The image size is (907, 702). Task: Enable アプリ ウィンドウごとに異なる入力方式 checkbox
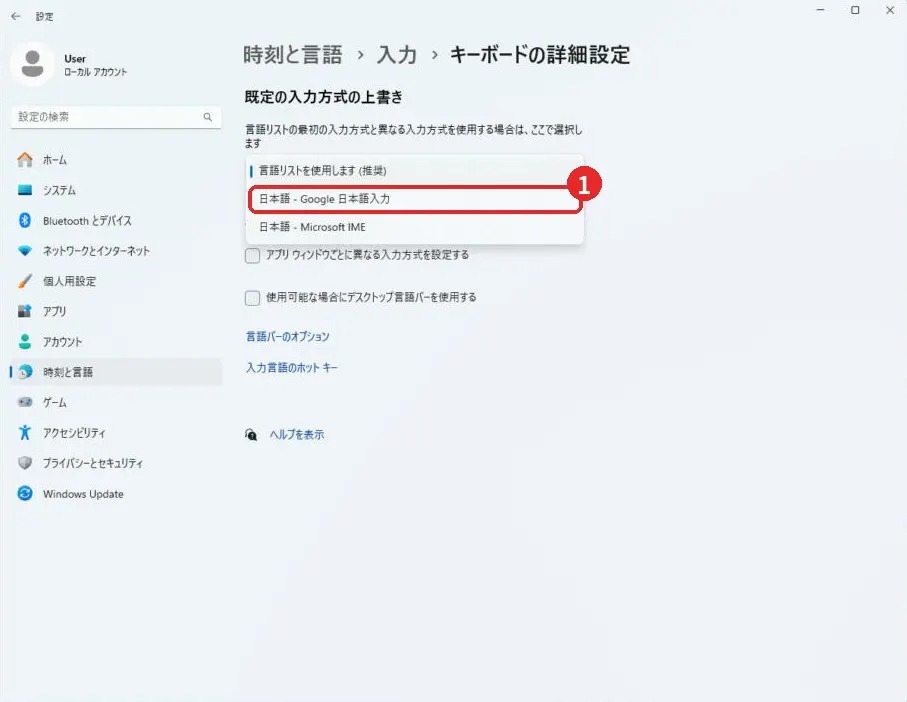252,256
